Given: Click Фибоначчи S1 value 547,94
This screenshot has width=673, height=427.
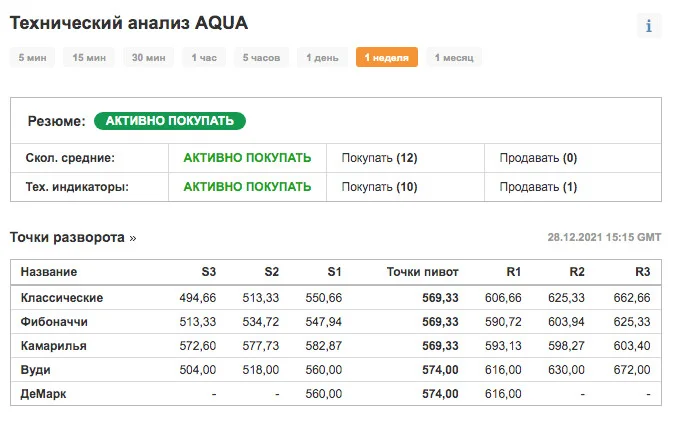Looking at the screenshot, I should (x=324, y=322).
